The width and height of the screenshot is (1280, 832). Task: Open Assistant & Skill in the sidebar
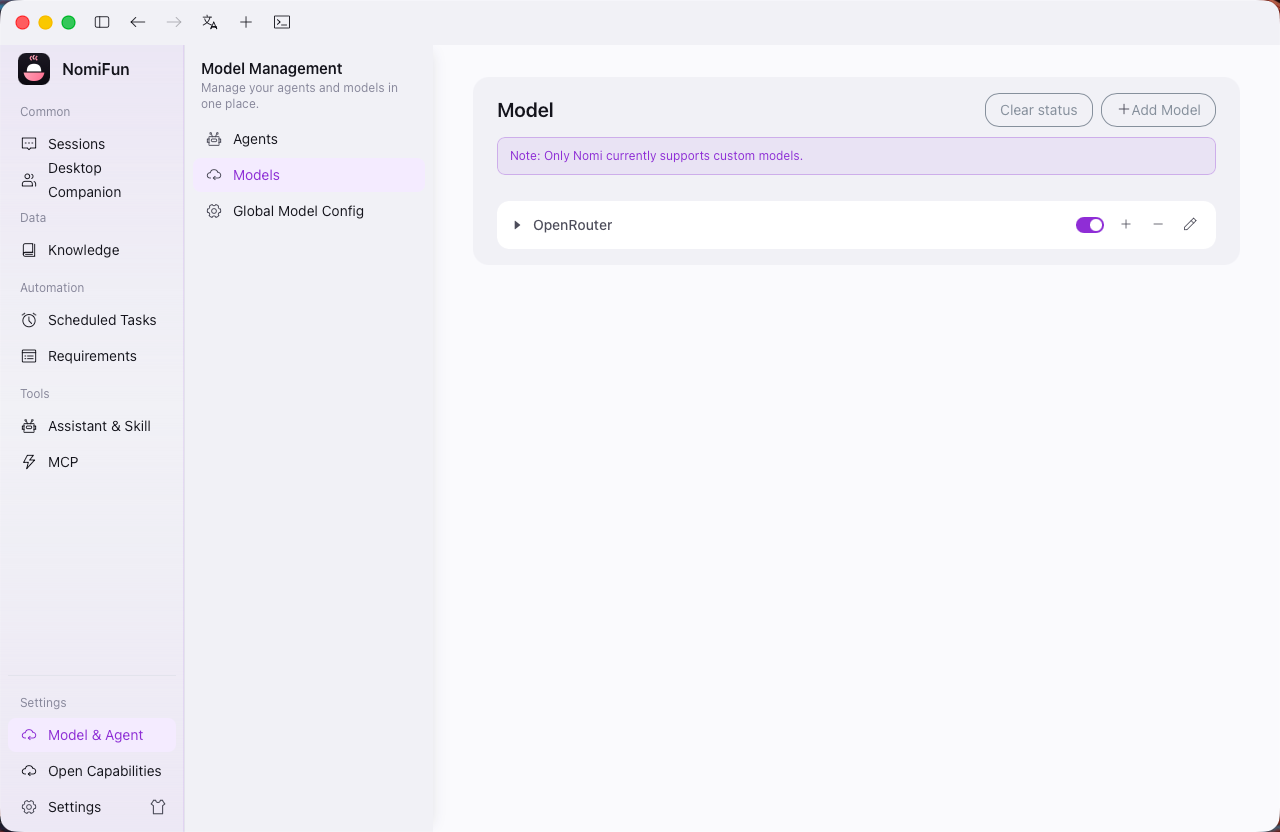click(92, 426)
